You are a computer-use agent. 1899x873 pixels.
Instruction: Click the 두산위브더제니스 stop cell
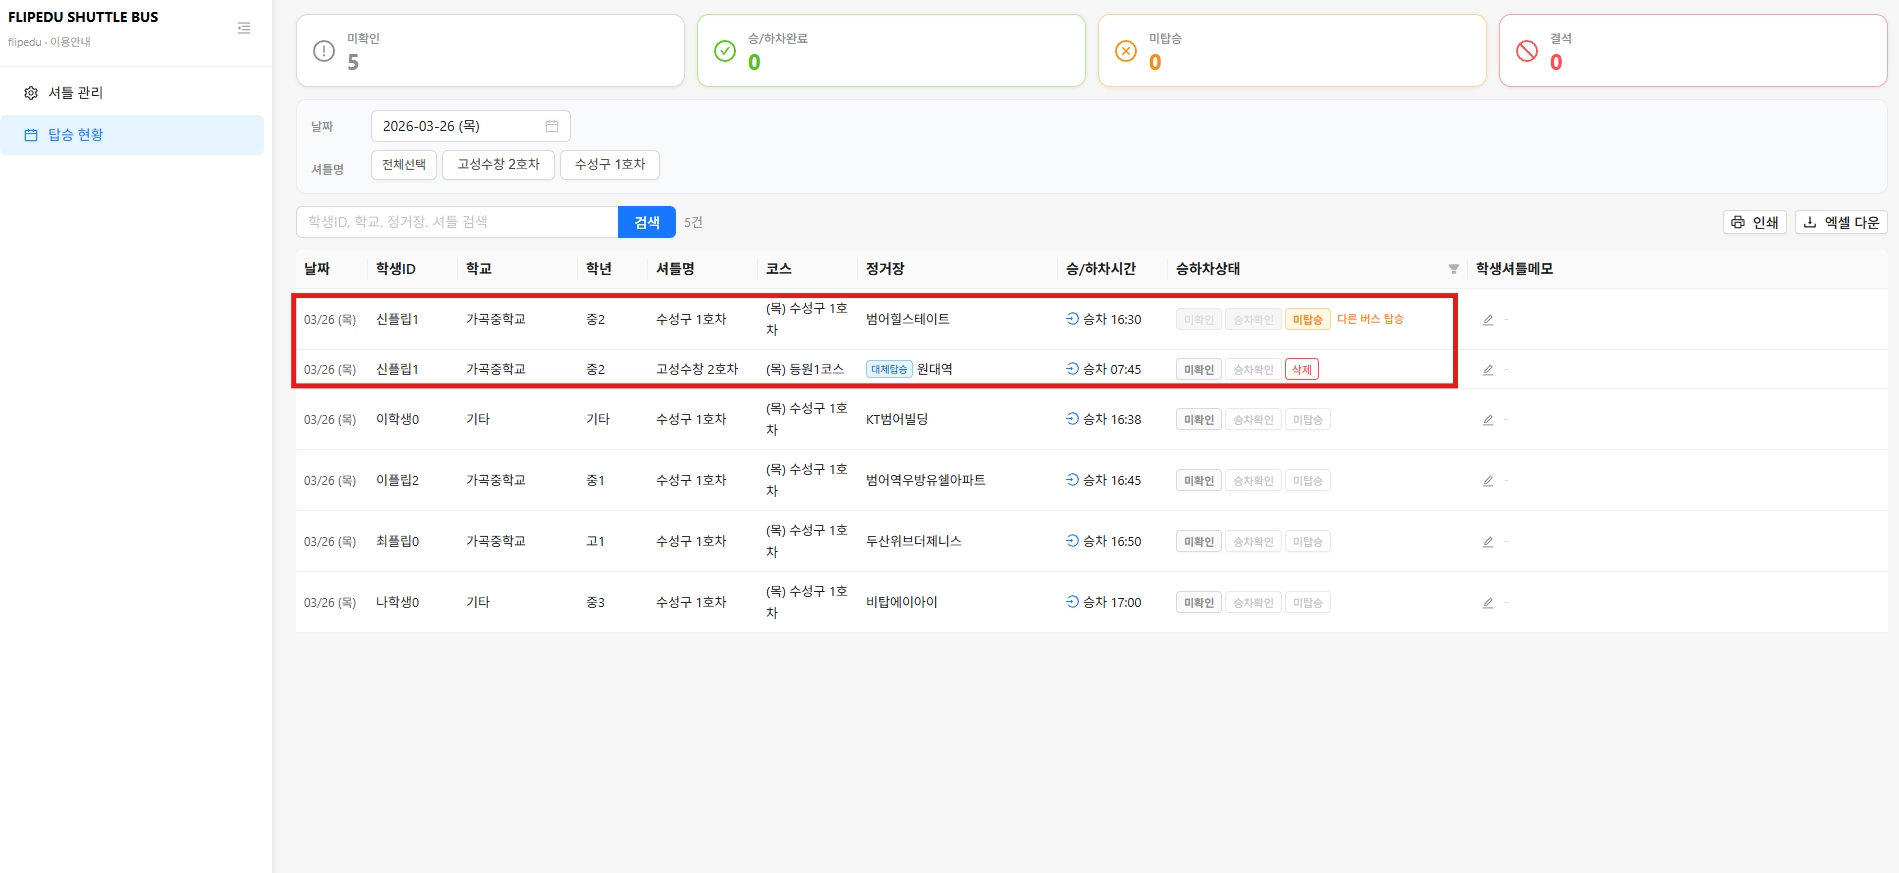tap(914, 542)
